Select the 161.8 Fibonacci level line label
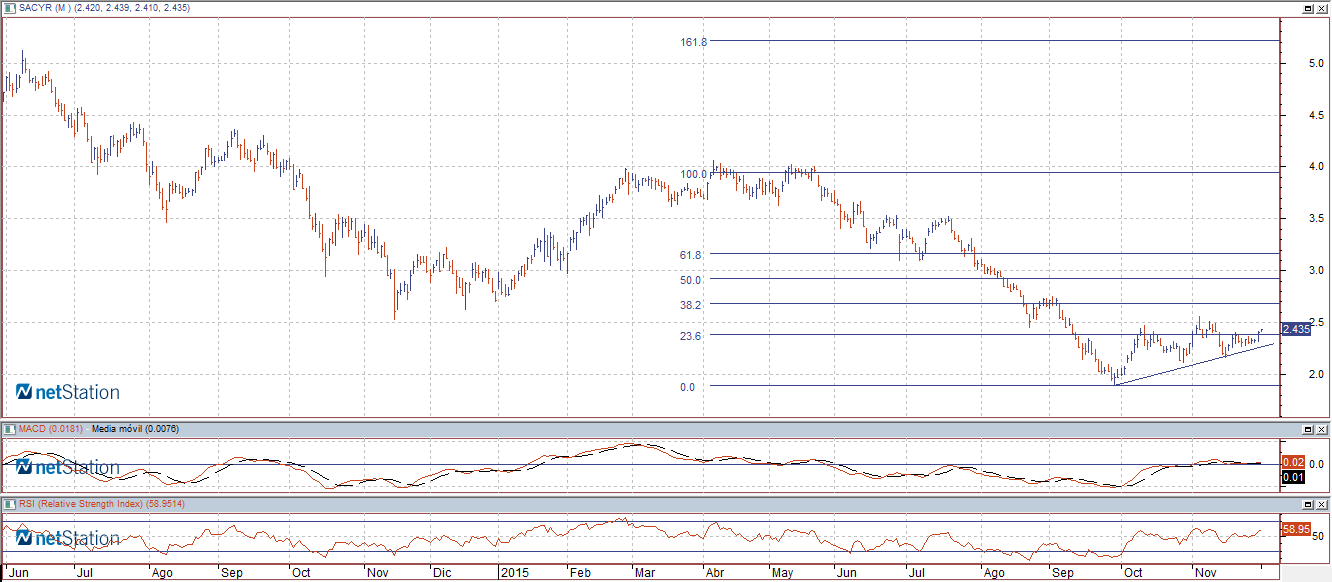 693,42
